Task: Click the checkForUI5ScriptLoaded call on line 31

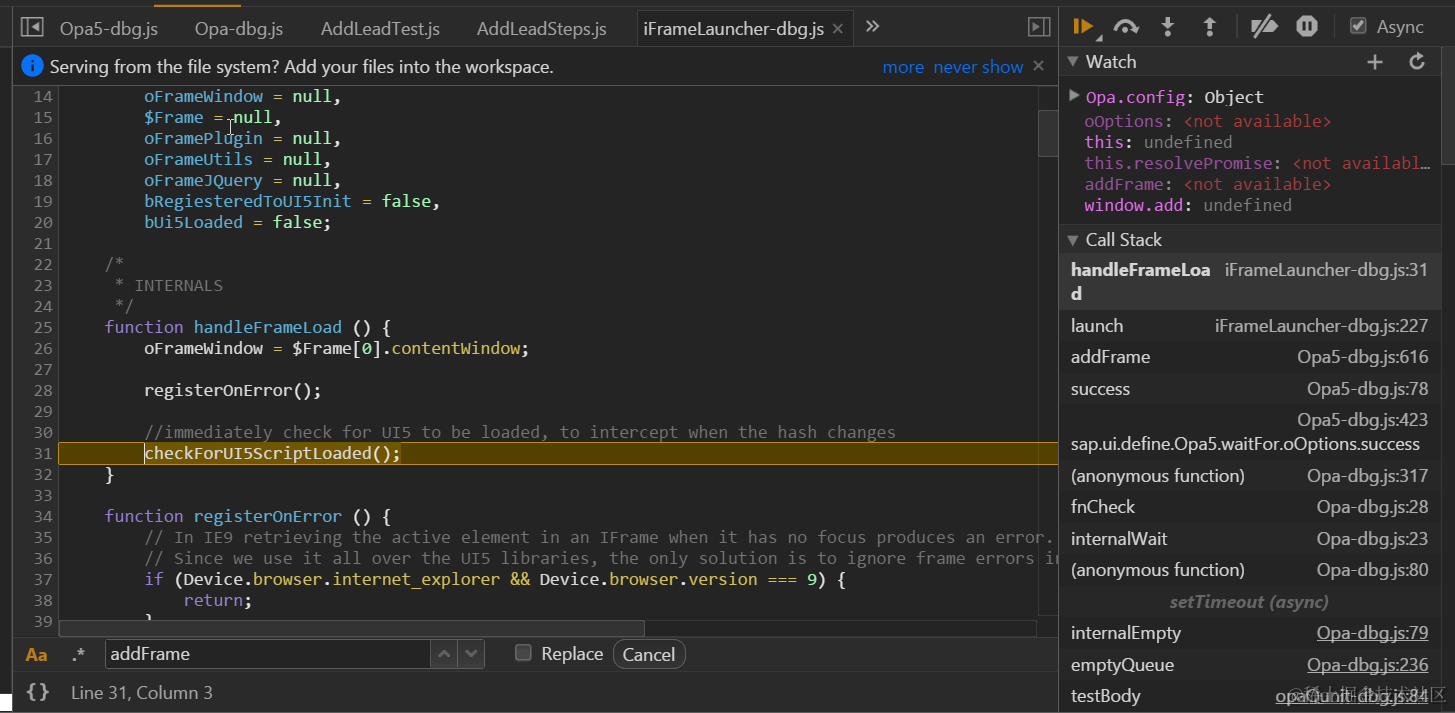Action: (x=272, y=453)
